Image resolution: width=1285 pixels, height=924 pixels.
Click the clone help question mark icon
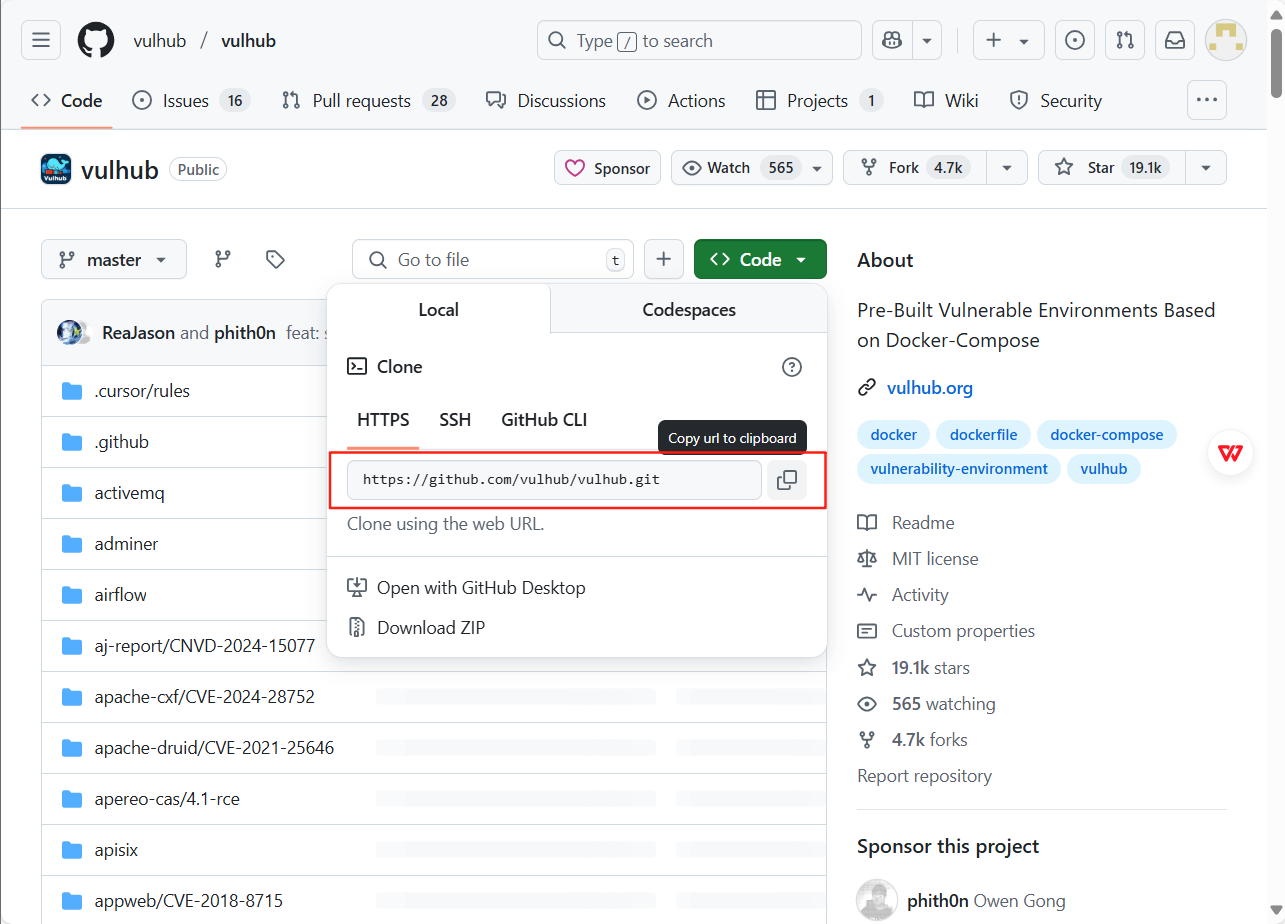pyautogui.click(x=791, y=367)
